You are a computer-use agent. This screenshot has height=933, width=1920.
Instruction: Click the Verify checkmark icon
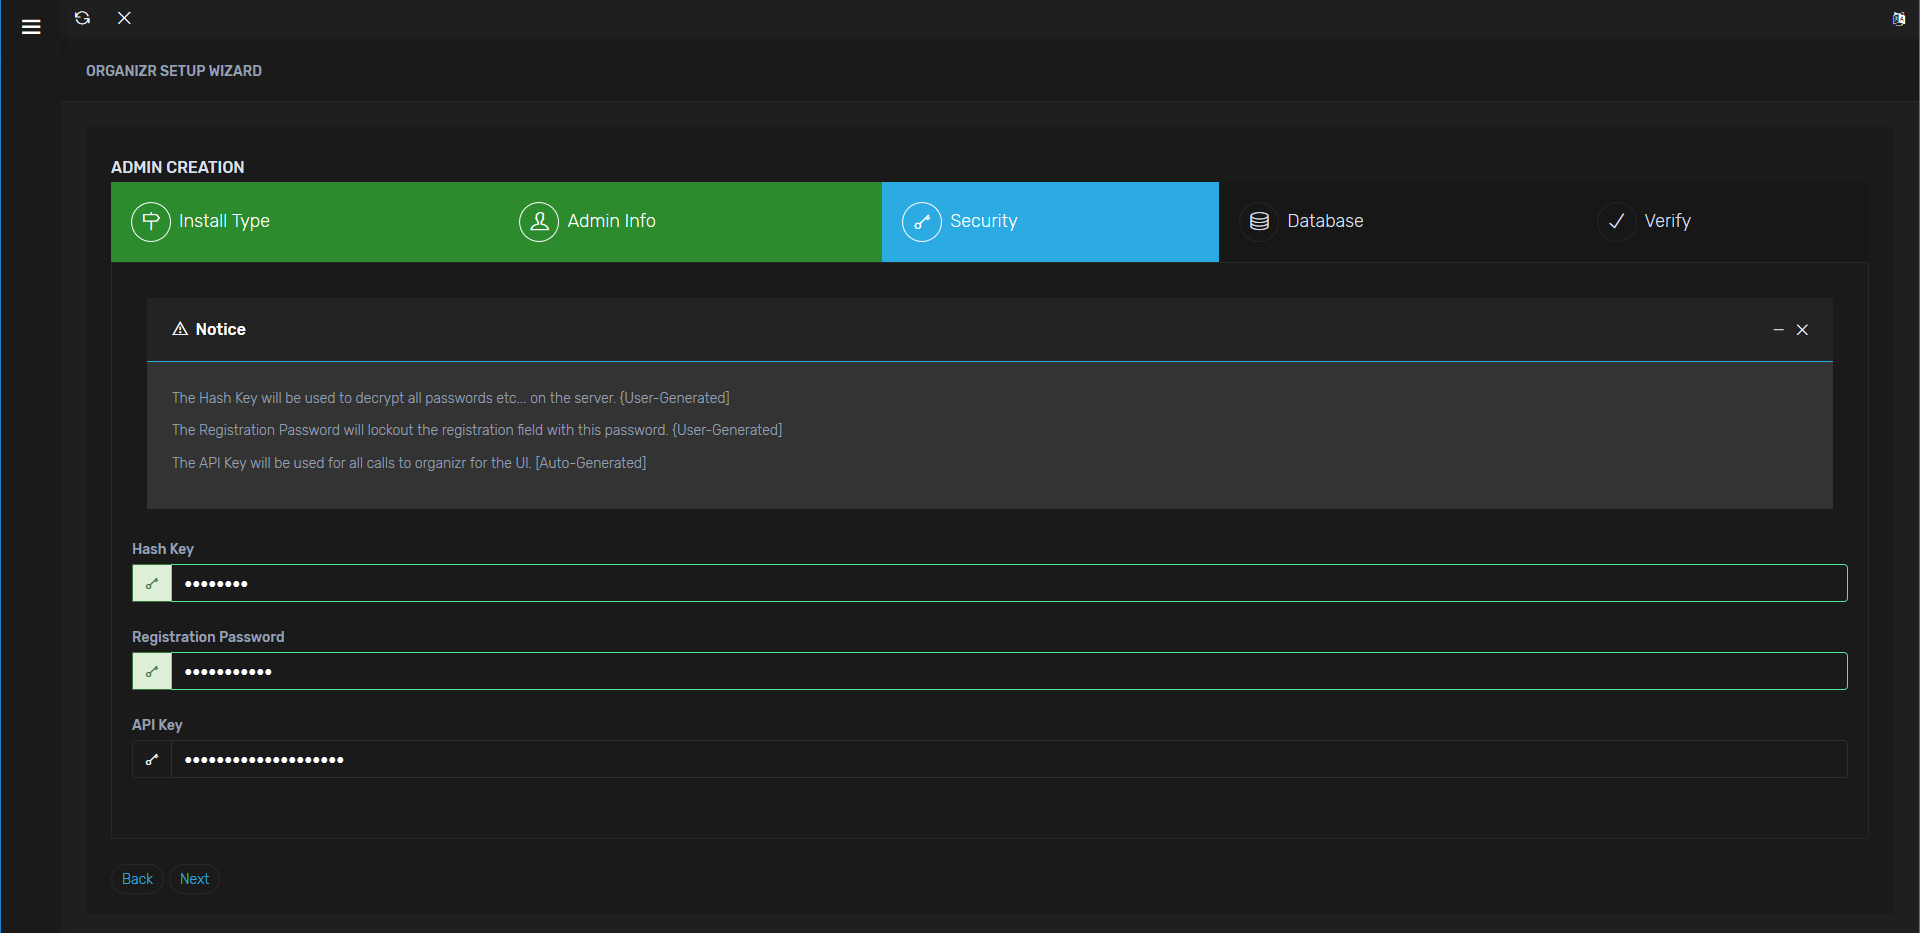tap(1616, 221)
